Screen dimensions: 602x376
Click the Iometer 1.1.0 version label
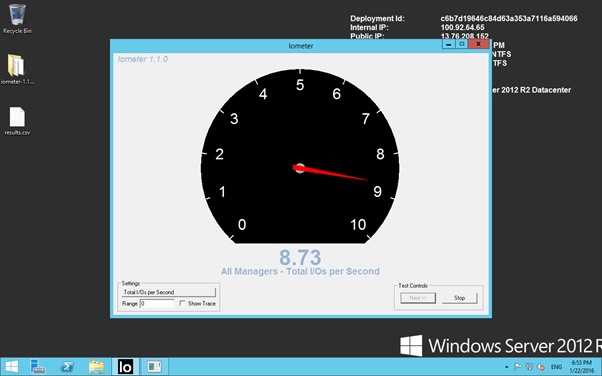point(143,59)
